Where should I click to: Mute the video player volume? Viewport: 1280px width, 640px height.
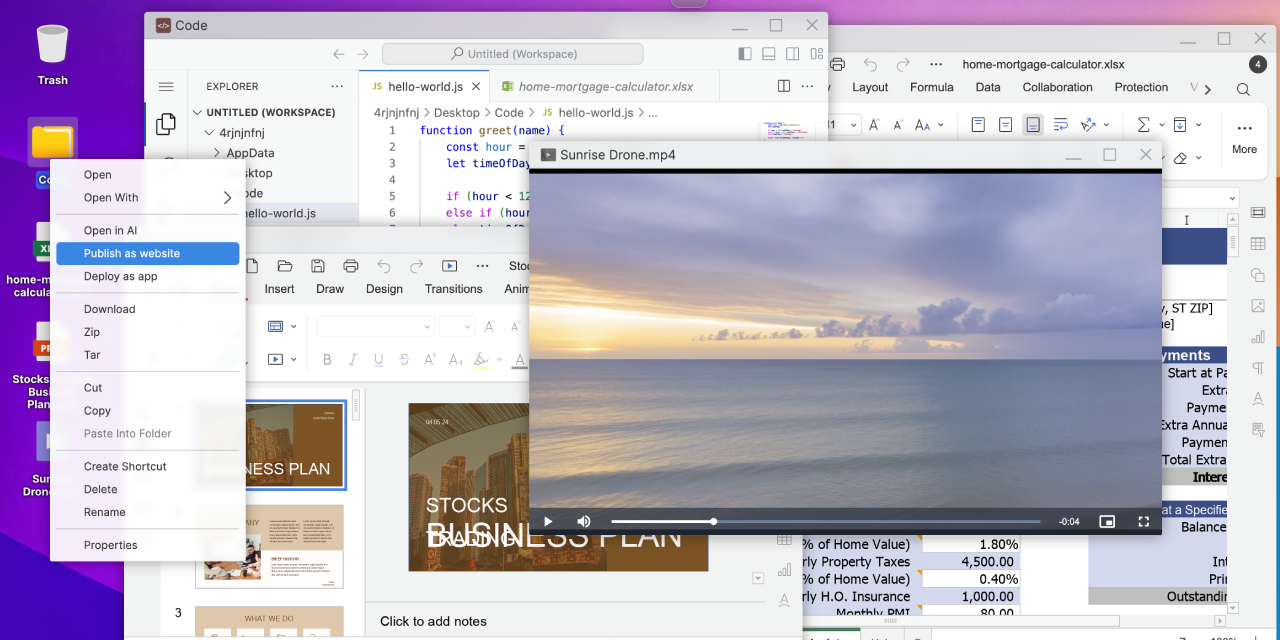(584, 521)
